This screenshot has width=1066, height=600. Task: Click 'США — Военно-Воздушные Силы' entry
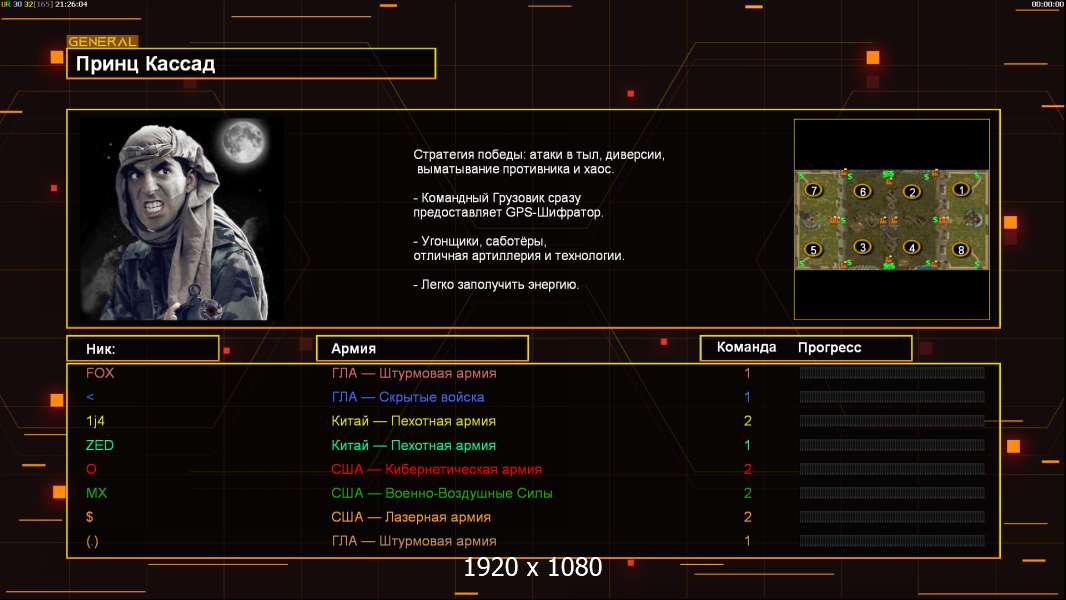coord(442,493)
